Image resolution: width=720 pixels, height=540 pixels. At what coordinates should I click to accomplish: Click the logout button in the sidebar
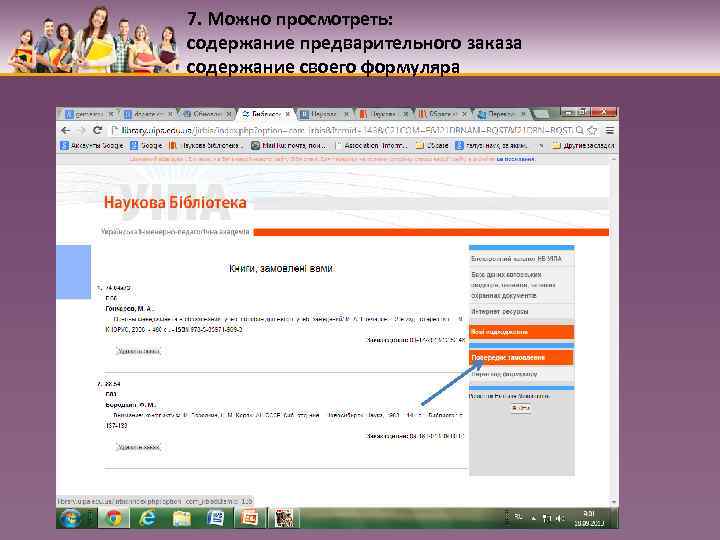tap(521, 408)
